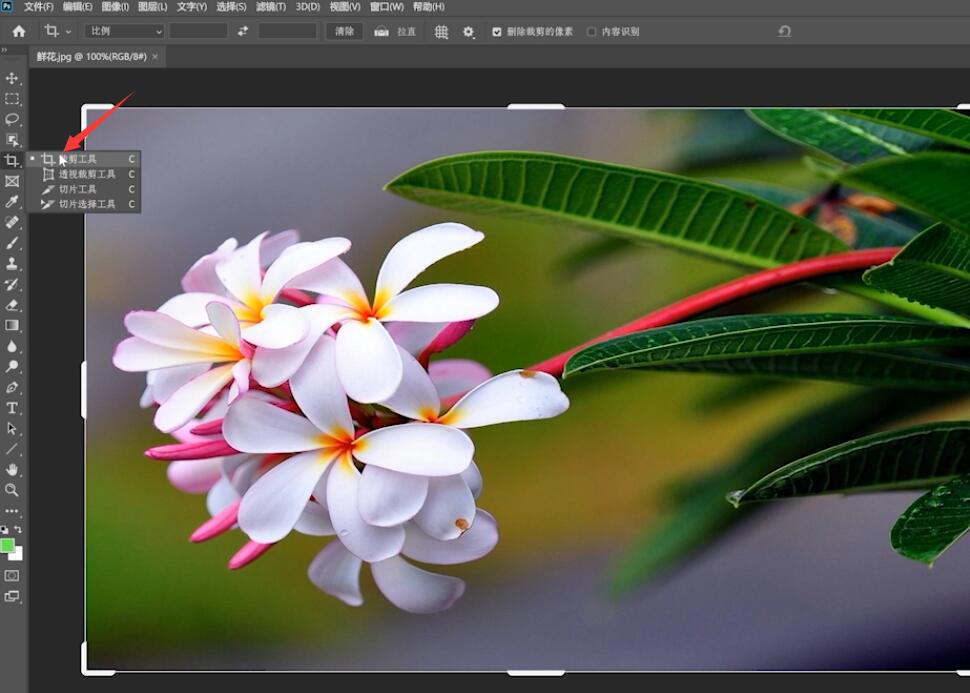Toggle the 删除裁剪的像素 checkbox
970x693 pixels.
(x=497, y=32)
